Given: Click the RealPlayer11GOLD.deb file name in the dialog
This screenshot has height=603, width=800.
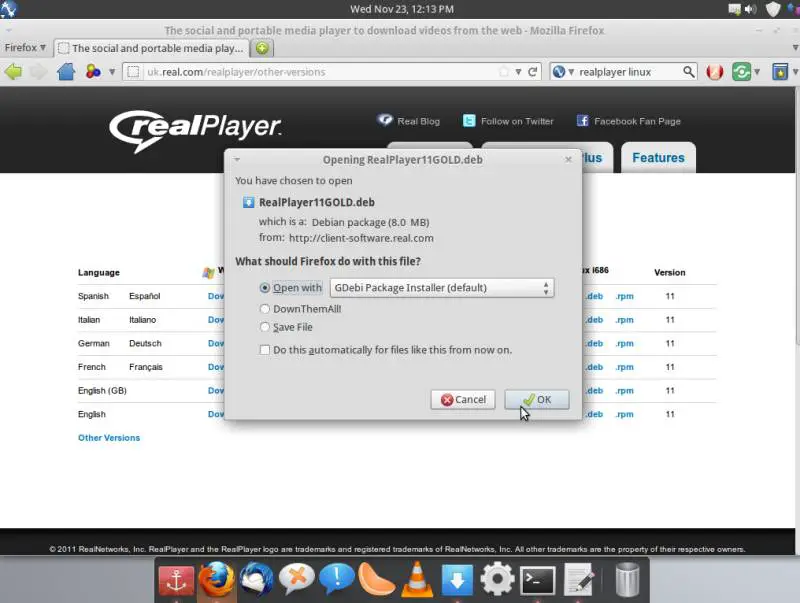Looking at the screenshot, I should [x=316, y=202].
